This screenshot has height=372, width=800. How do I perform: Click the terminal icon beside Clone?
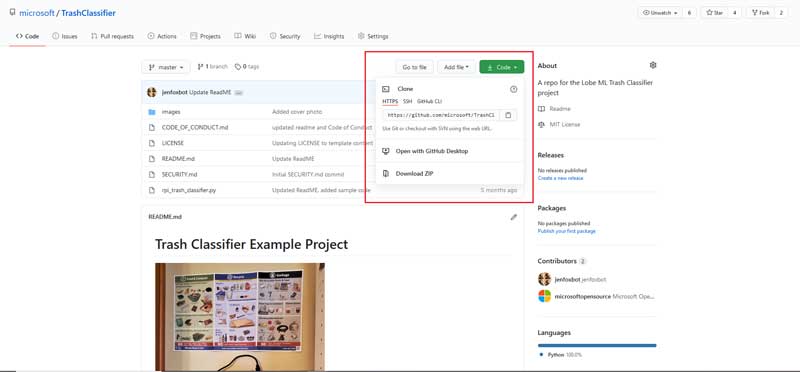pyautogui.click(x=386, y=89)
